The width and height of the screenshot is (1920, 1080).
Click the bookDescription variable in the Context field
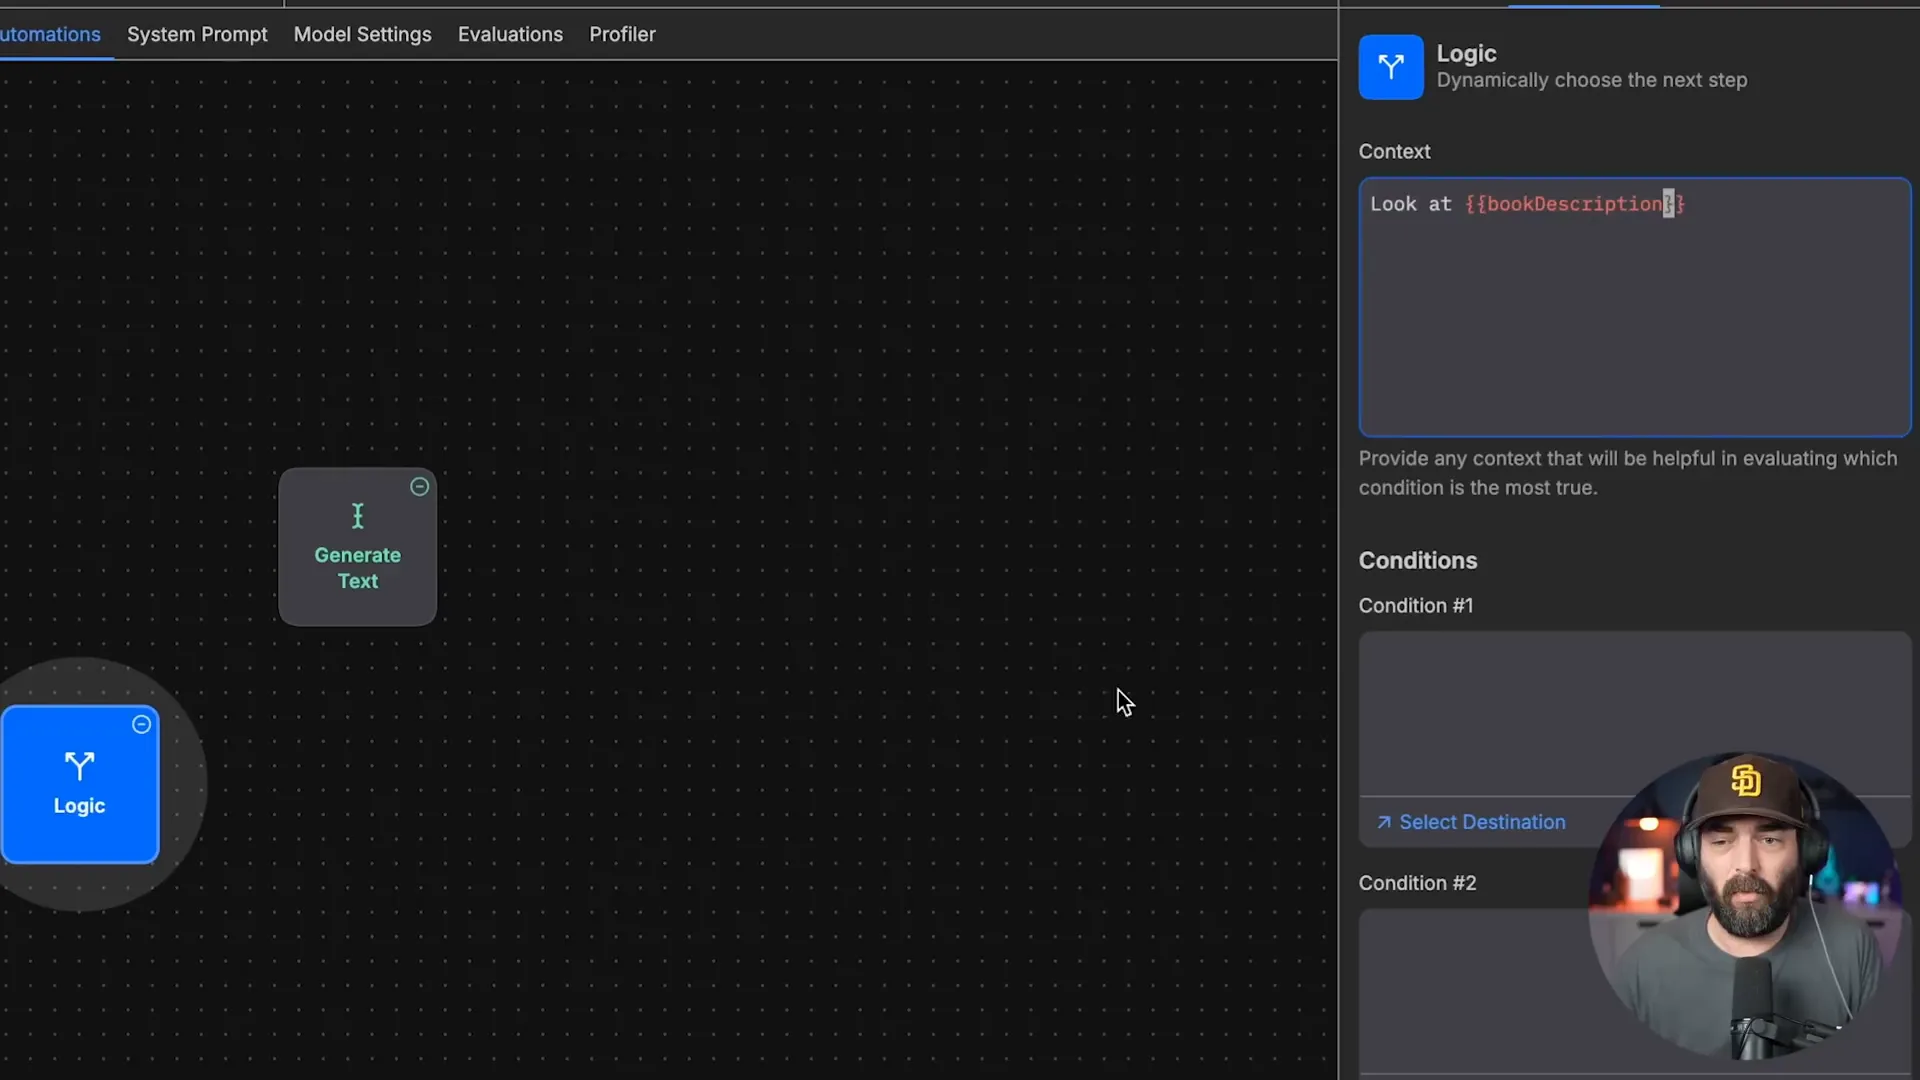1573,204
